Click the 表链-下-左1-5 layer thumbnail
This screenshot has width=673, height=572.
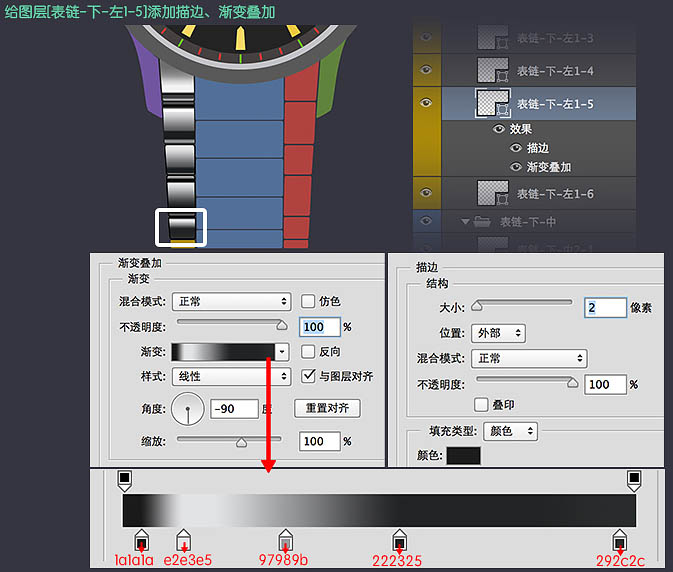pyautogui.click(x=490, y=103)
